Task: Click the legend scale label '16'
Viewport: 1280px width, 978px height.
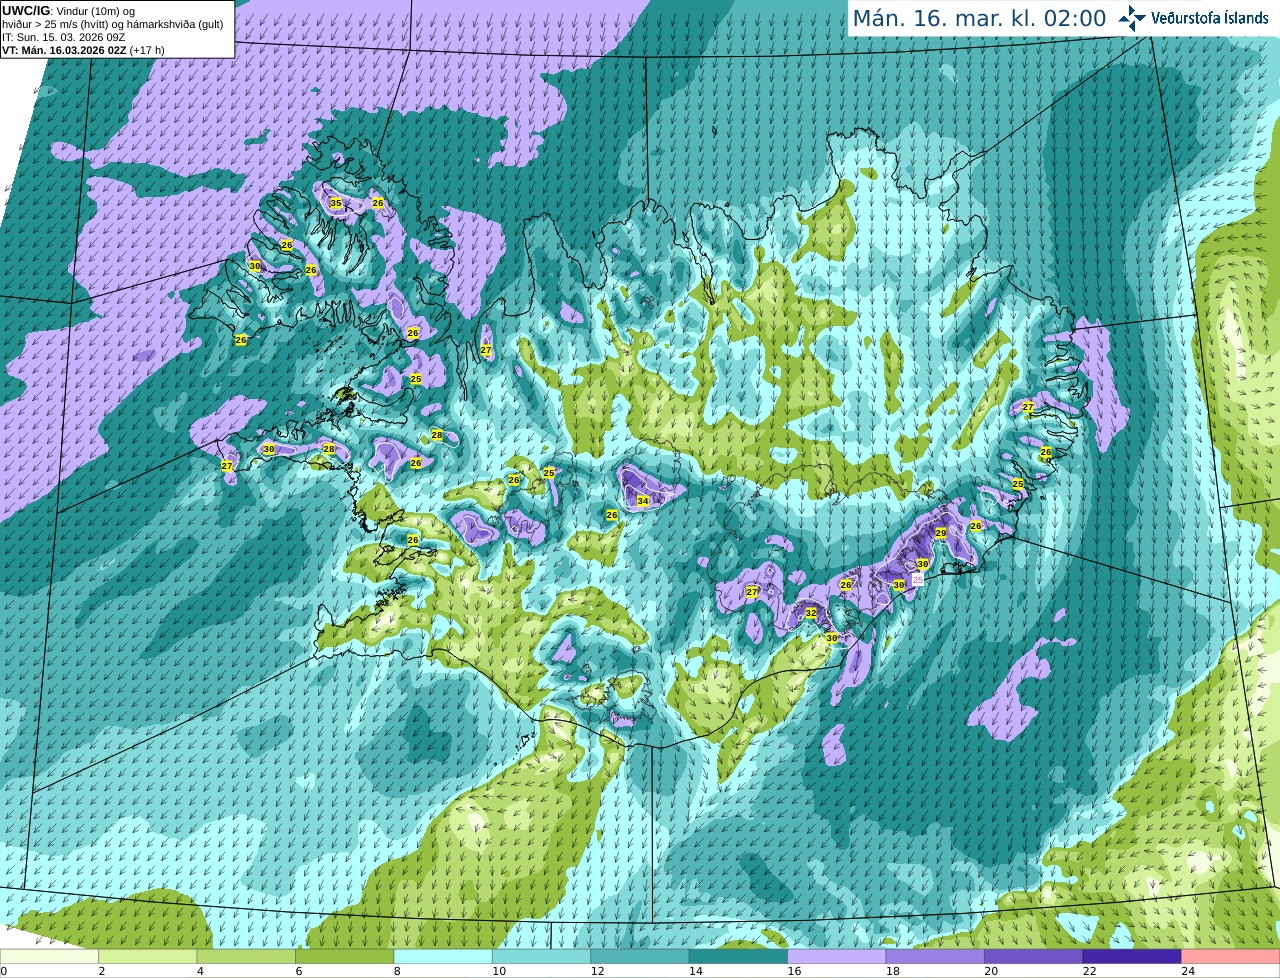Action: (794, 971)
